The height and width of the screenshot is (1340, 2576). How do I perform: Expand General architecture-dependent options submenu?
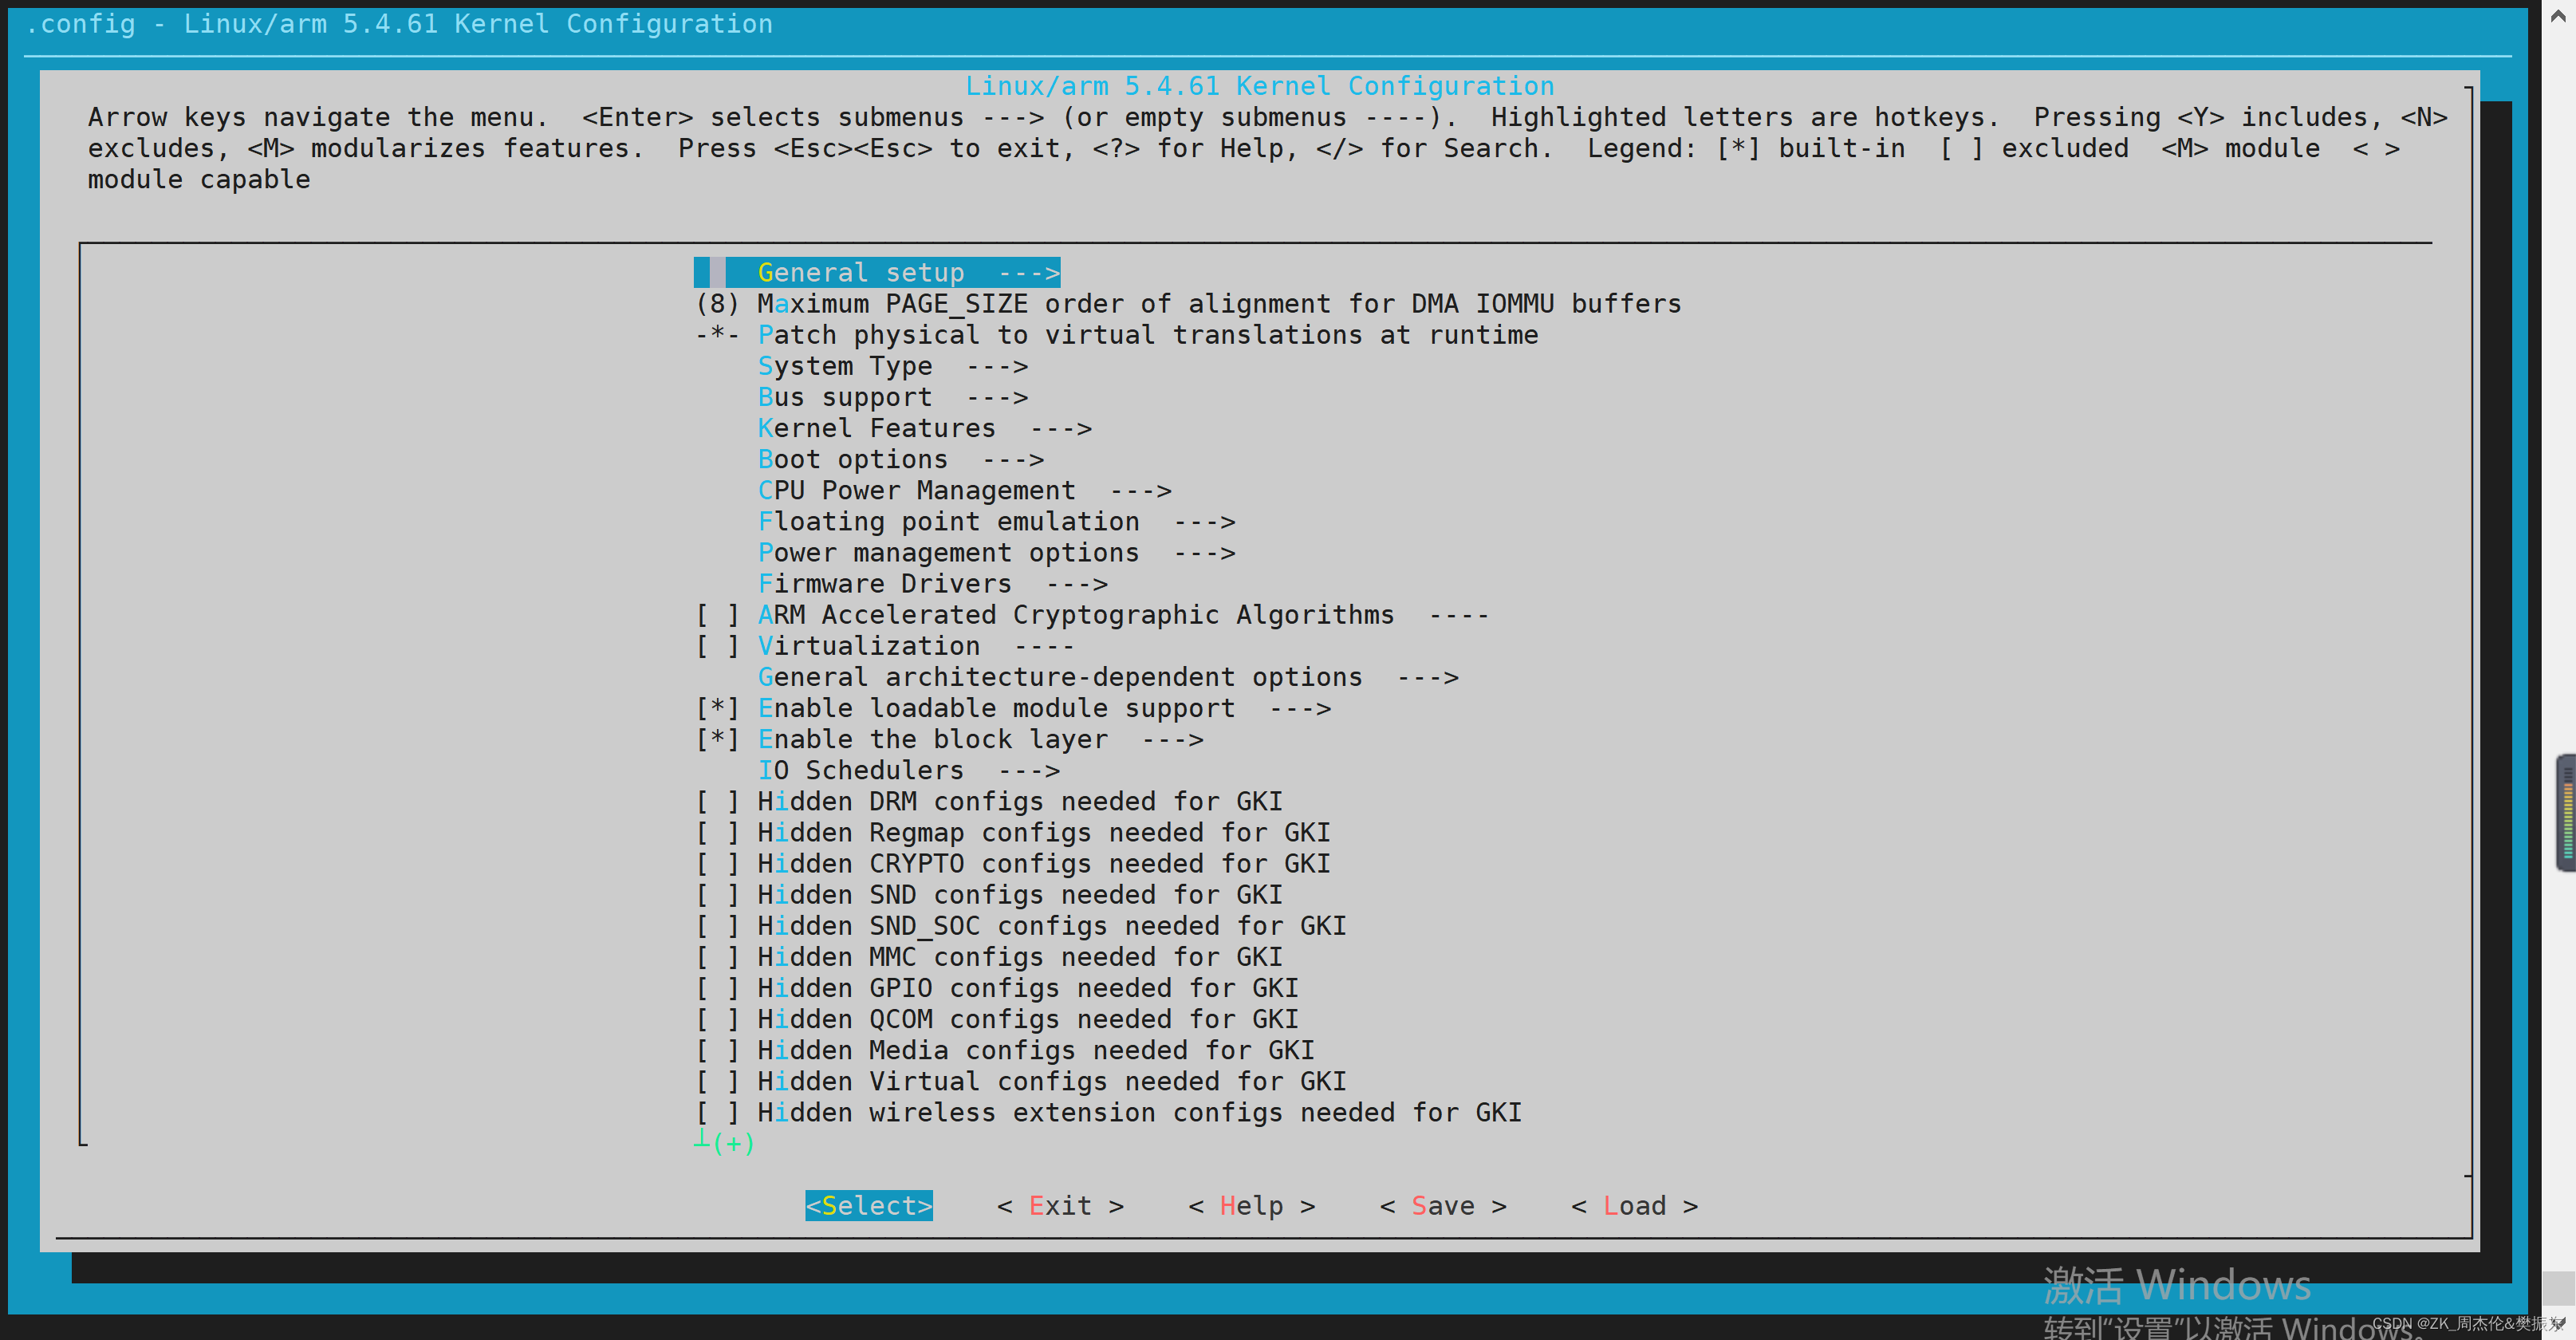(1108, 677)
